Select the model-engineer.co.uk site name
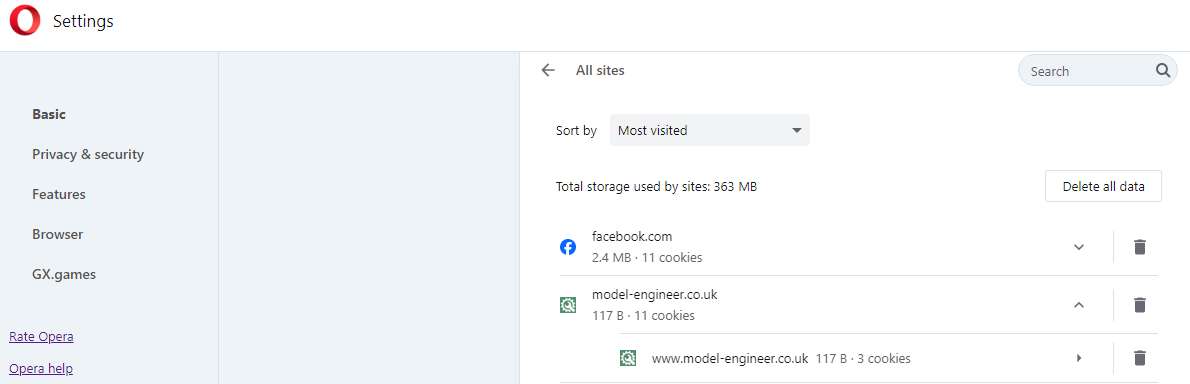The image size is (1190, 384). coord(654,294)
